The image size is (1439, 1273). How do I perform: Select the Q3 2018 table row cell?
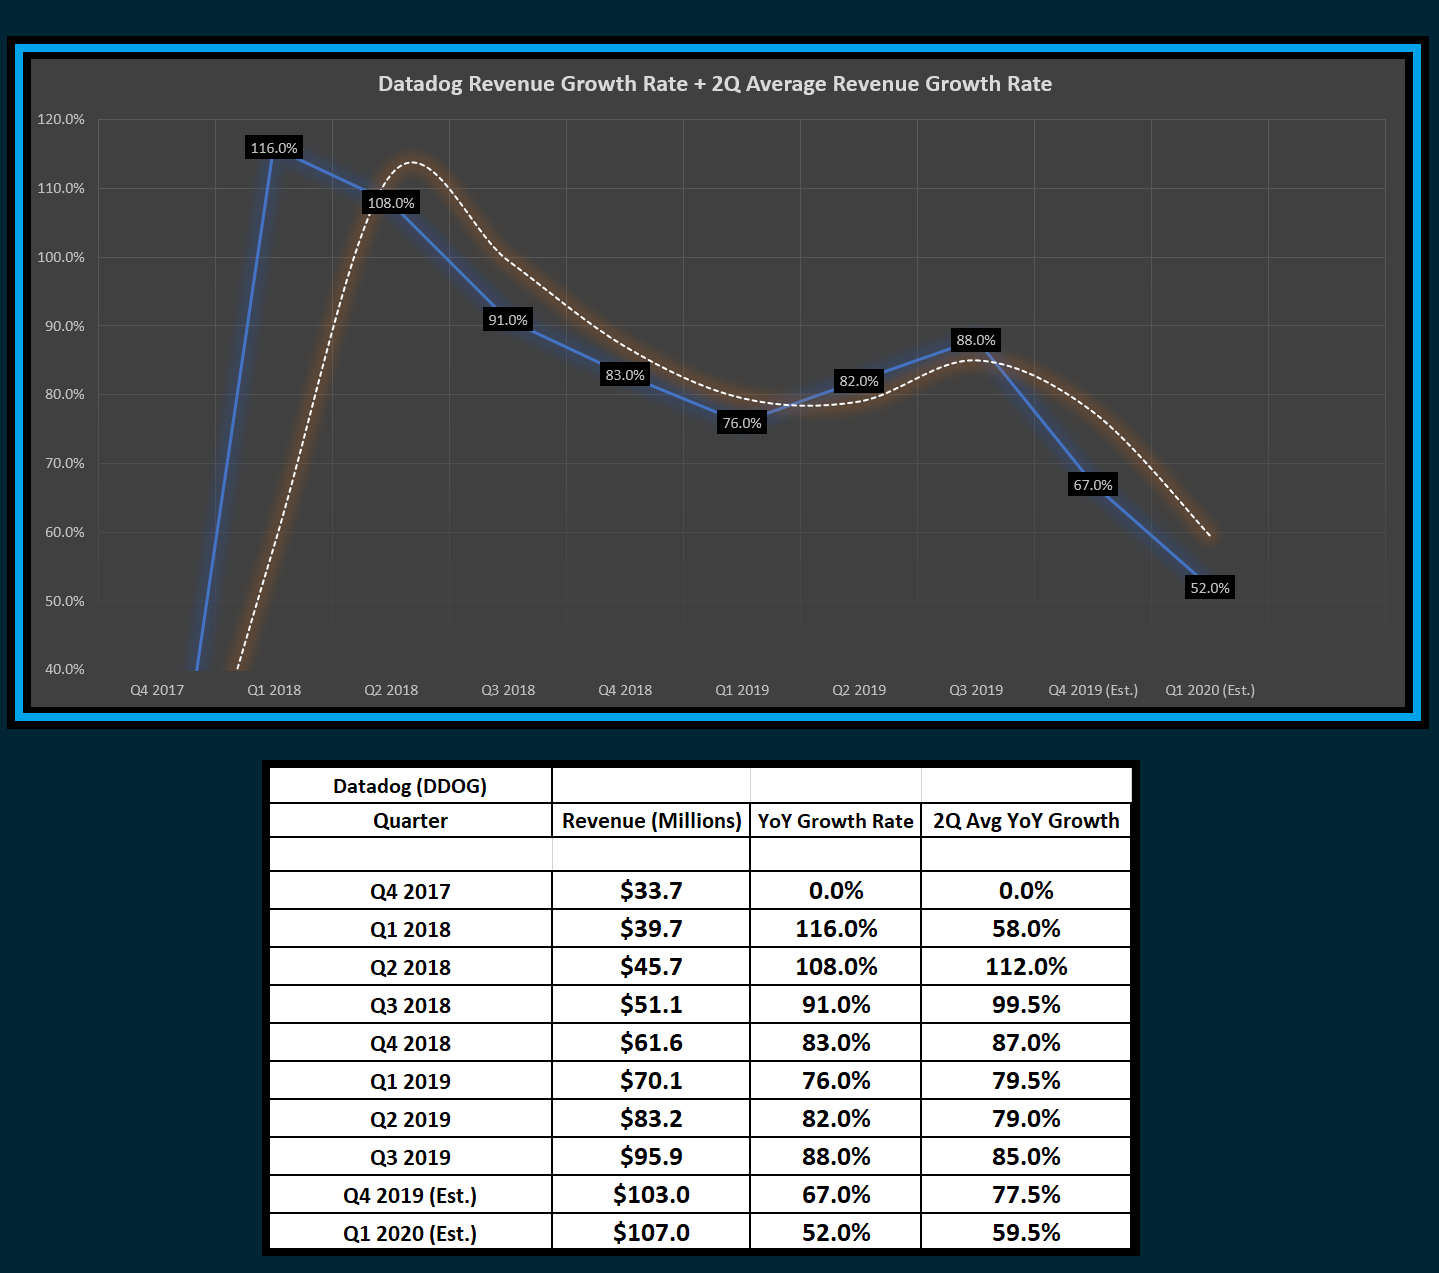410,1005
